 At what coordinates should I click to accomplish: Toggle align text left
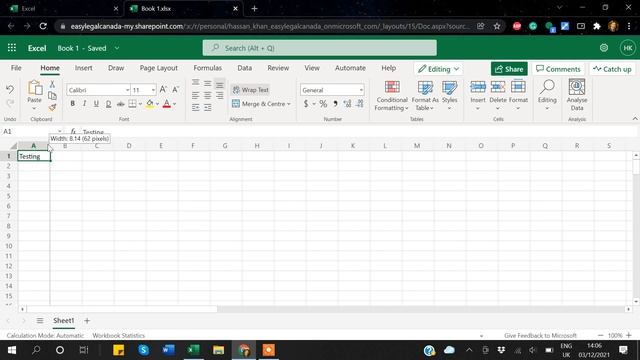click(196, 96)
